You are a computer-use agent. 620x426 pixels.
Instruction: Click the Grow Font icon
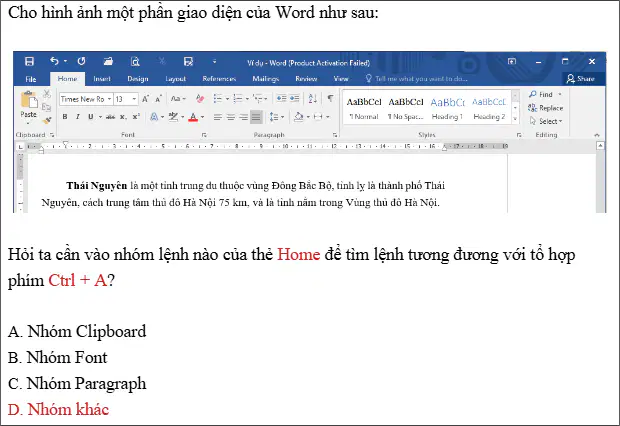coord(145,99)
